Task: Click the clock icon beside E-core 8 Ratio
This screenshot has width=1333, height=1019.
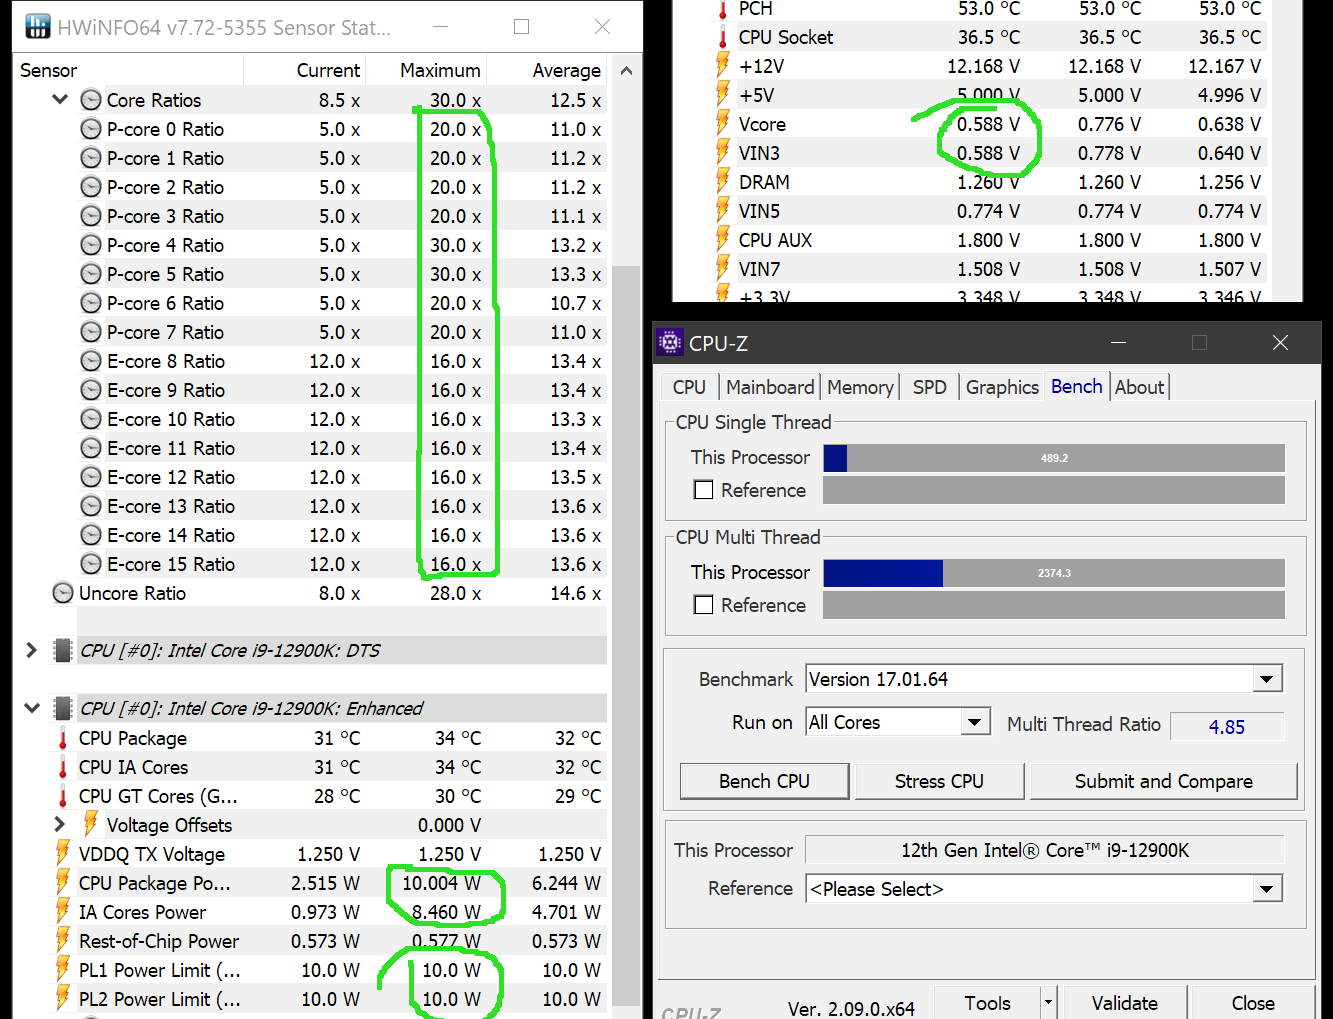Action: (x=91, y=361)
